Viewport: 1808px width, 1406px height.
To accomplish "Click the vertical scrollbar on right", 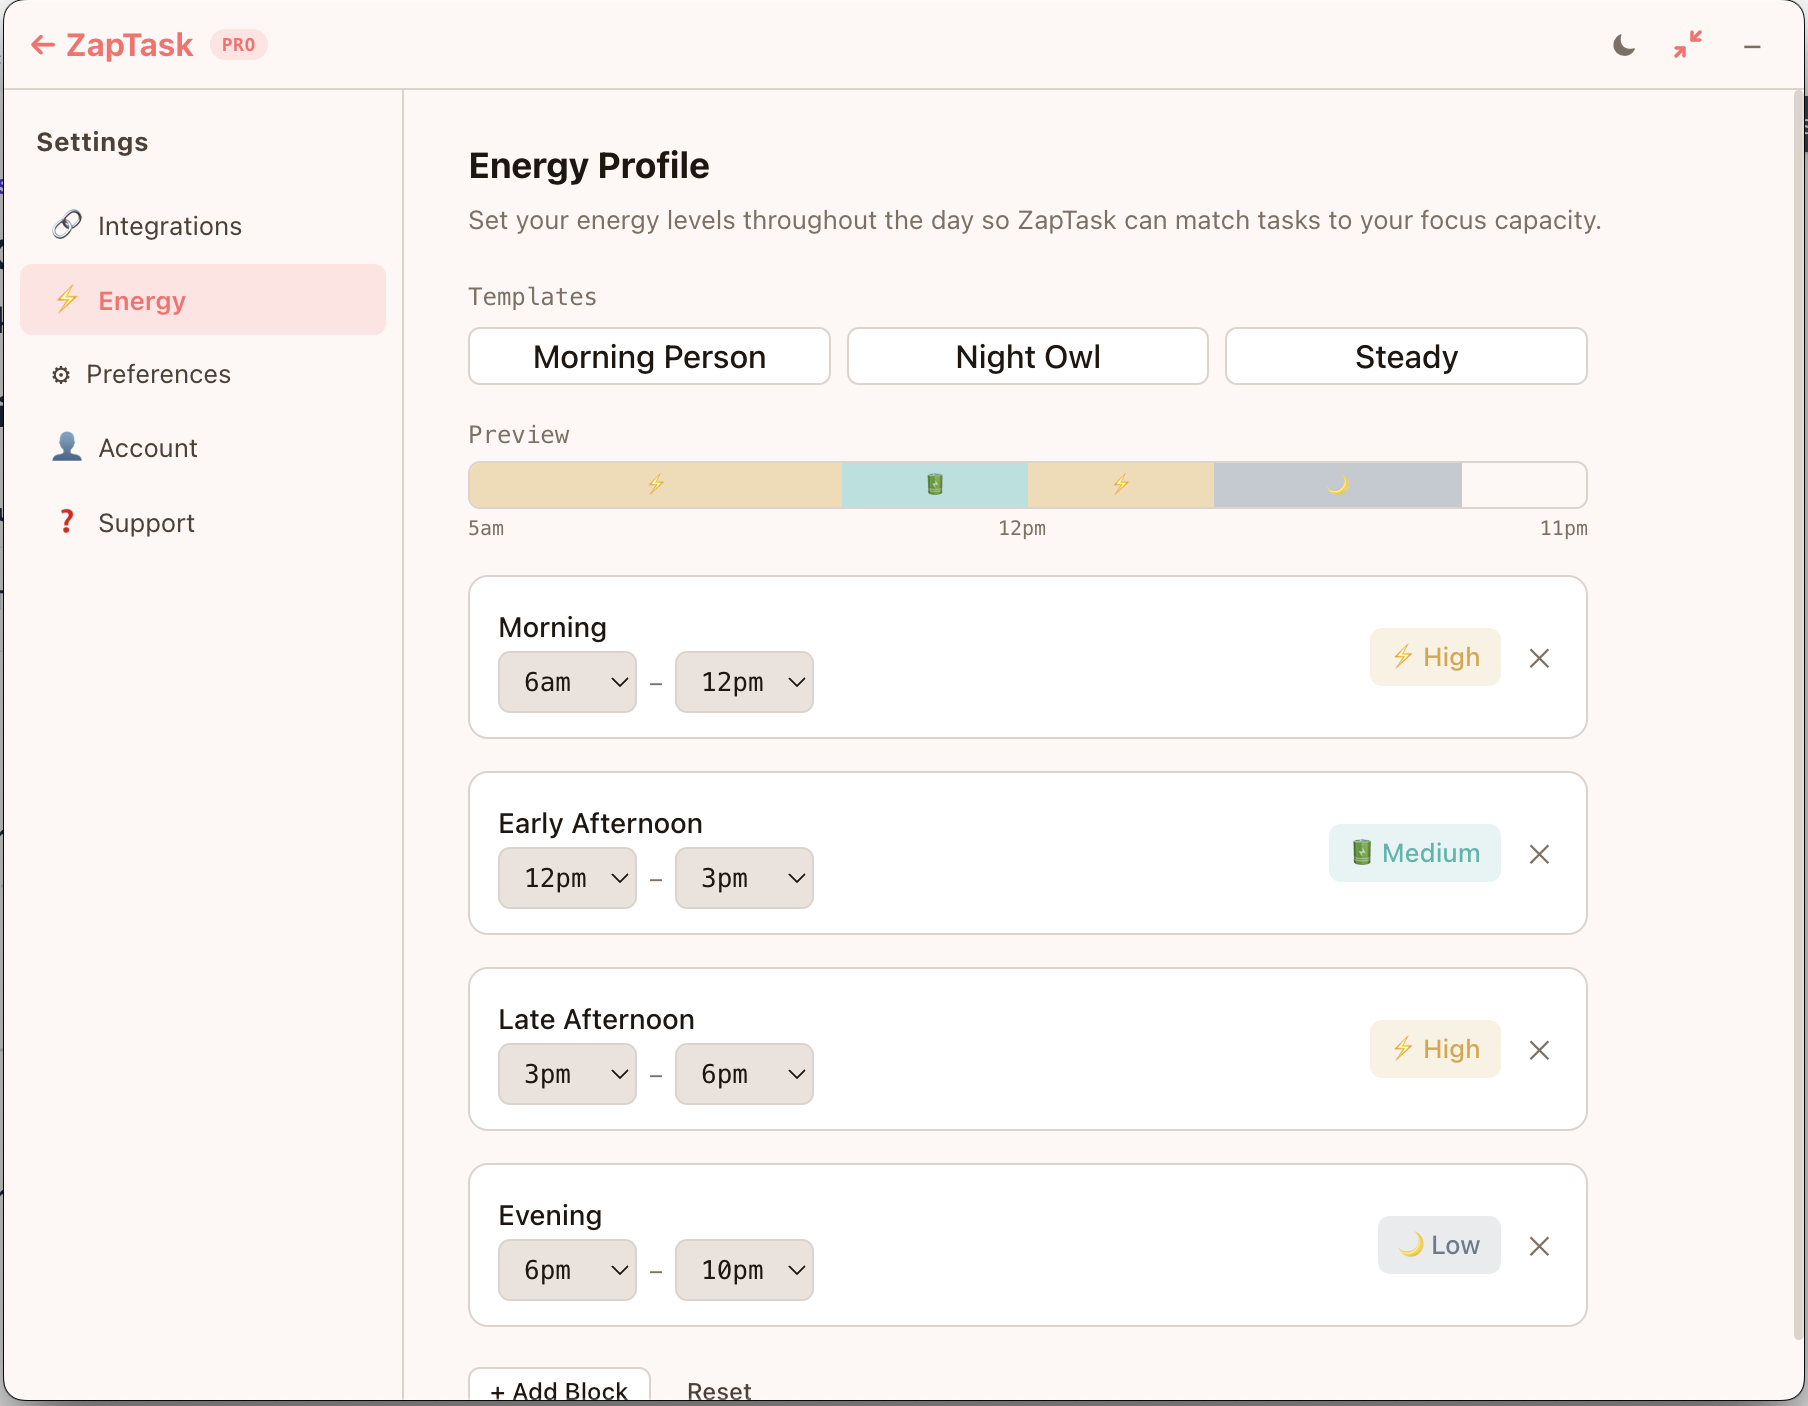I will (x=1798, y=715).
